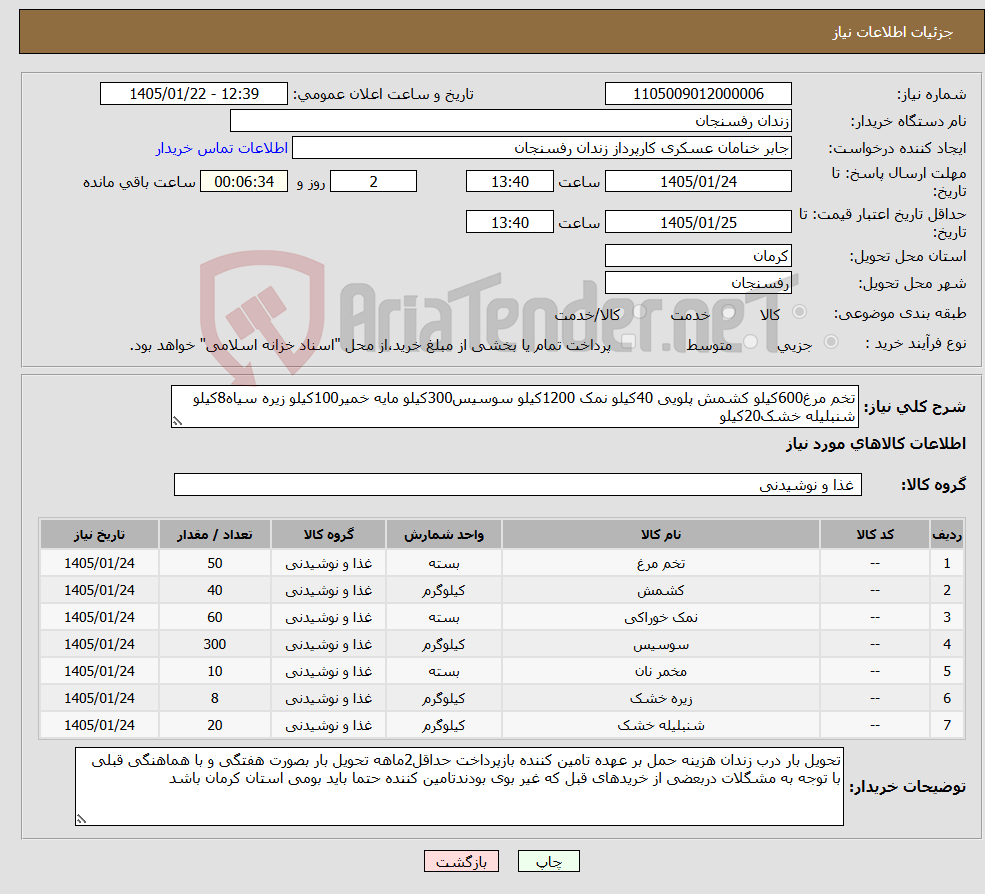Viewport: 985px width, 894px height.
Task: Click row number 7 cell
Action: [x=947, y=726]
